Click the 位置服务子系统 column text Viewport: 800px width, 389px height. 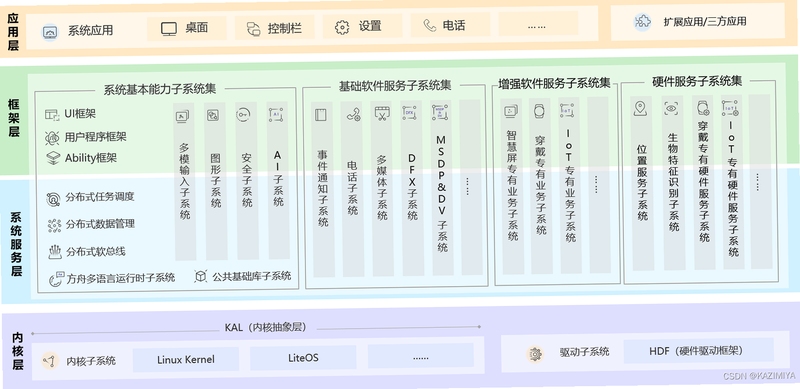(x=642, y=182)
